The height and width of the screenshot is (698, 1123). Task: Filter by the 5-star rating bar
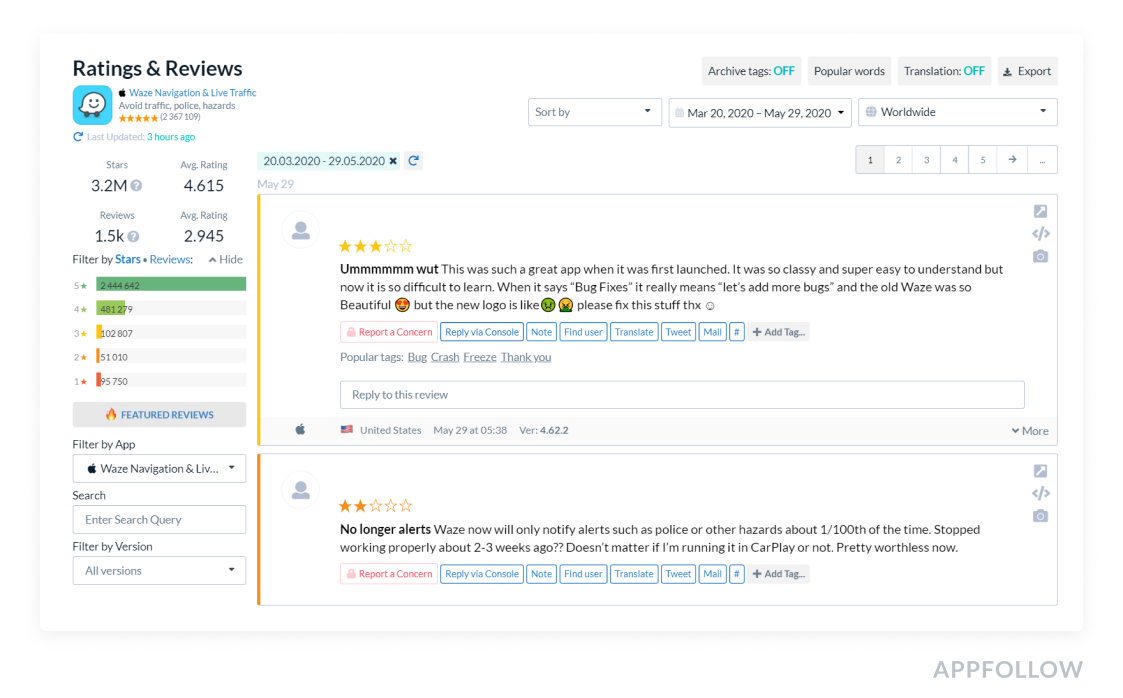tap(171, 285)
